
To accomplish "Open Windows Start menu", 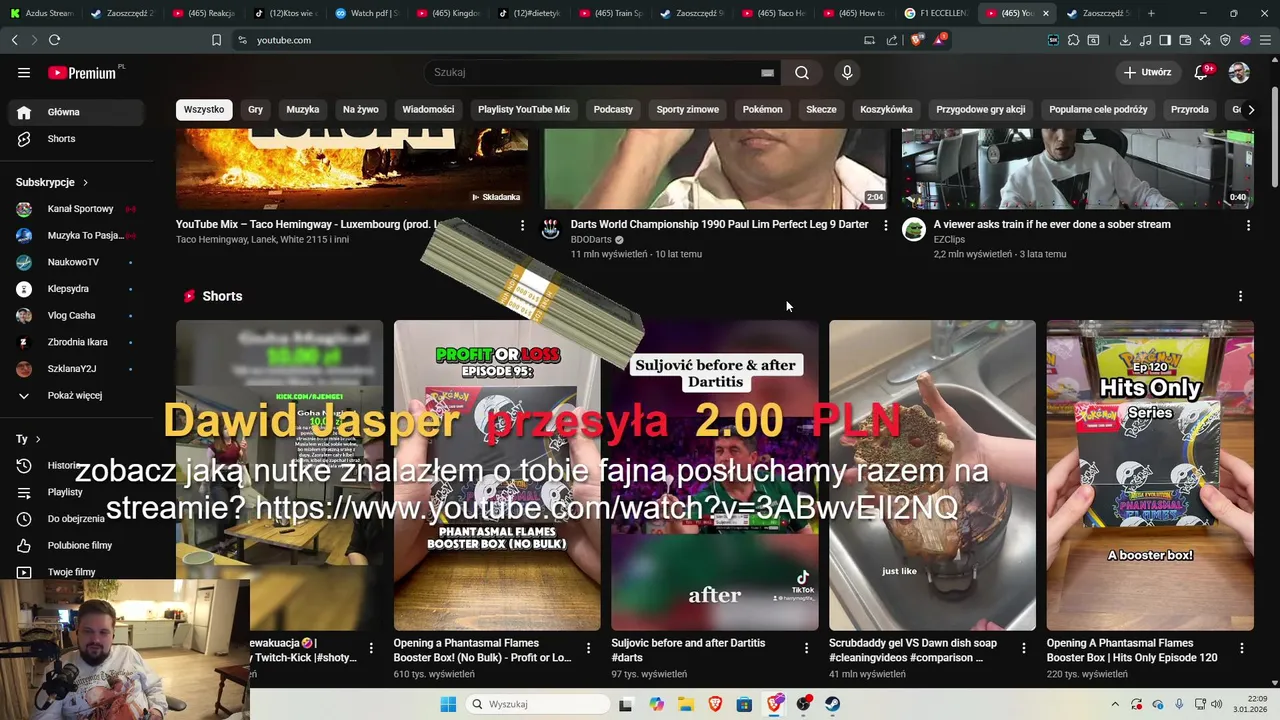I will [448, 704].
